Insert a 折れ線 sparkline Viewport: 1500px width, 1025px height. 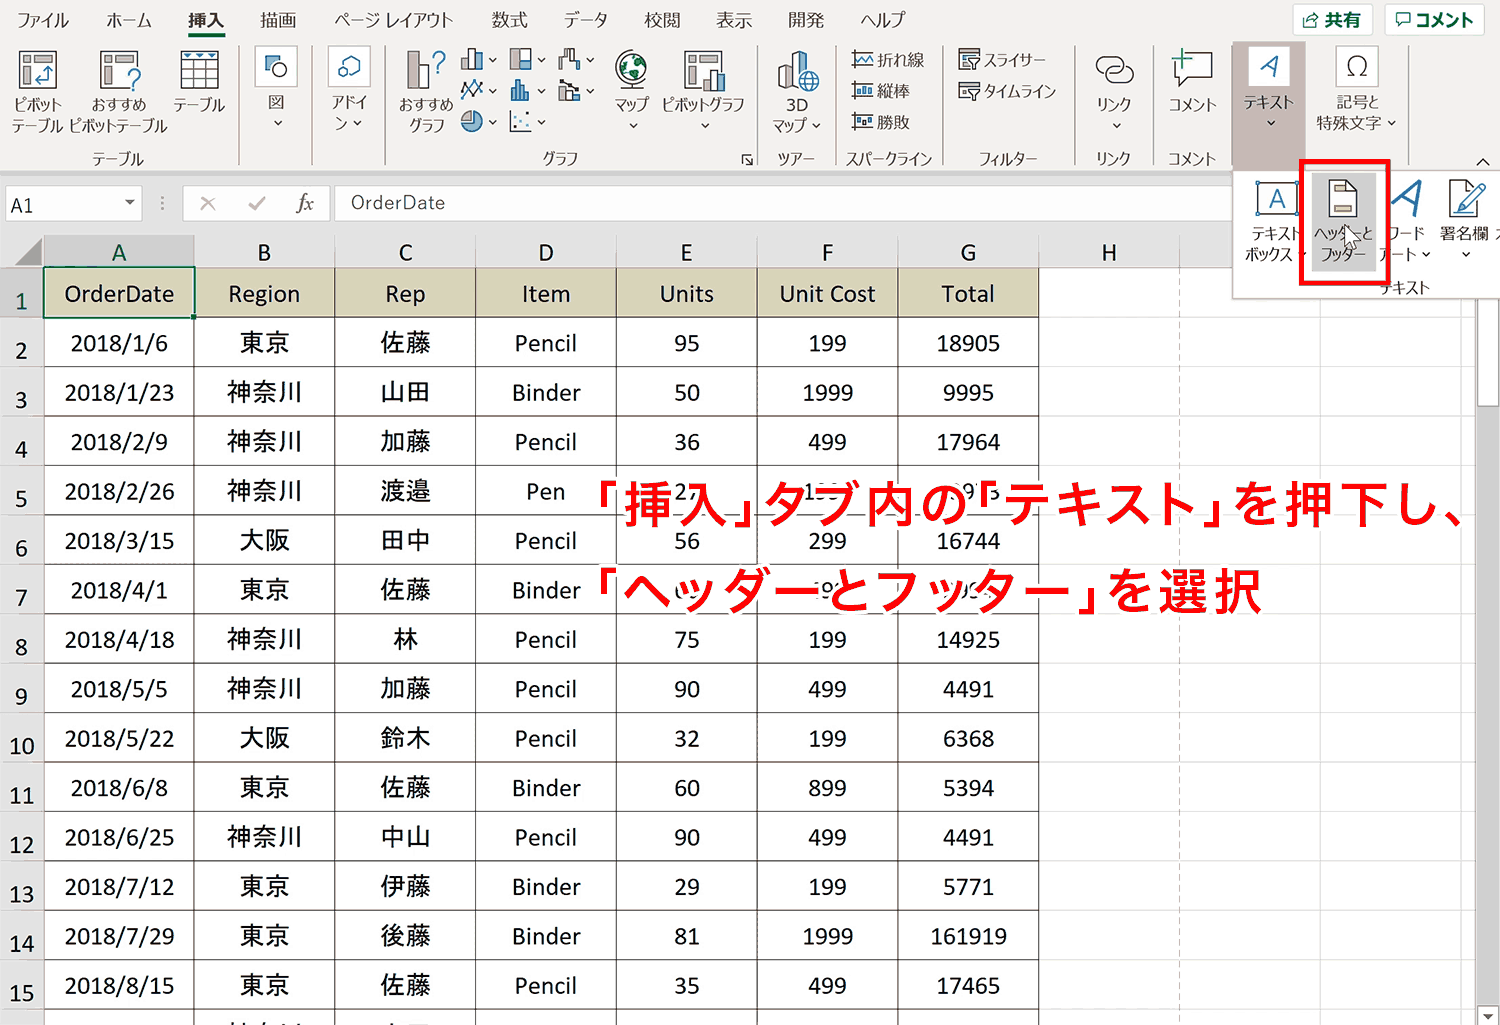[888, 60]
